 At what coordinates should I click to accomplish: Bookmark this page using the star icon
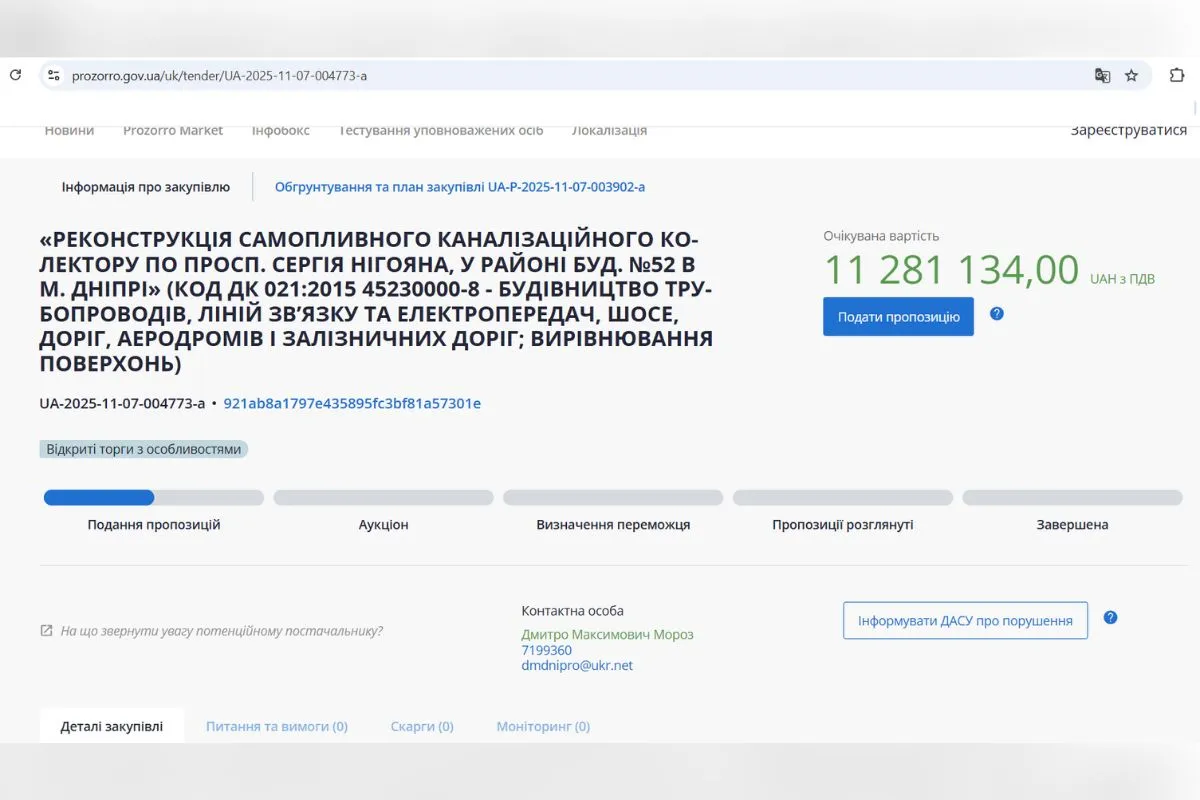(1131, 75)
